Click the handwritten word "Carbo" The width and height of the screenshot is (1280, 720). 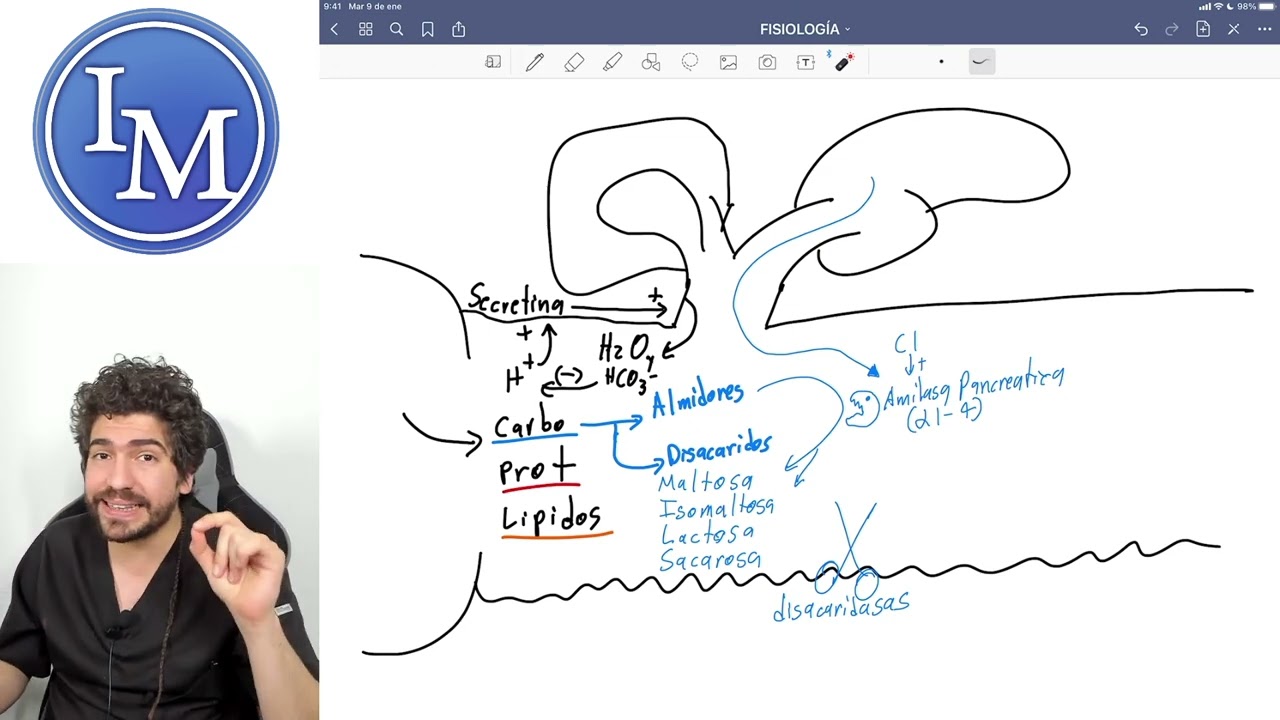click(x=529, y=424)
